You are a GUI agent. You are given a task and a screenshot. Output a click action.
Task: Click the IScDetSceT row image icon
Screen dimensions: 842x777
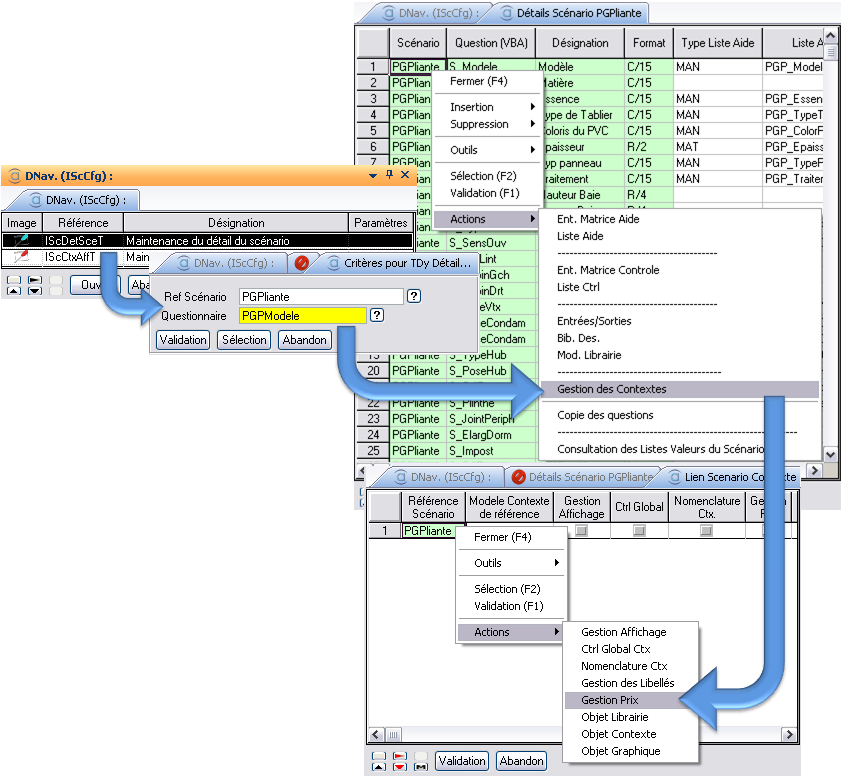21,240
